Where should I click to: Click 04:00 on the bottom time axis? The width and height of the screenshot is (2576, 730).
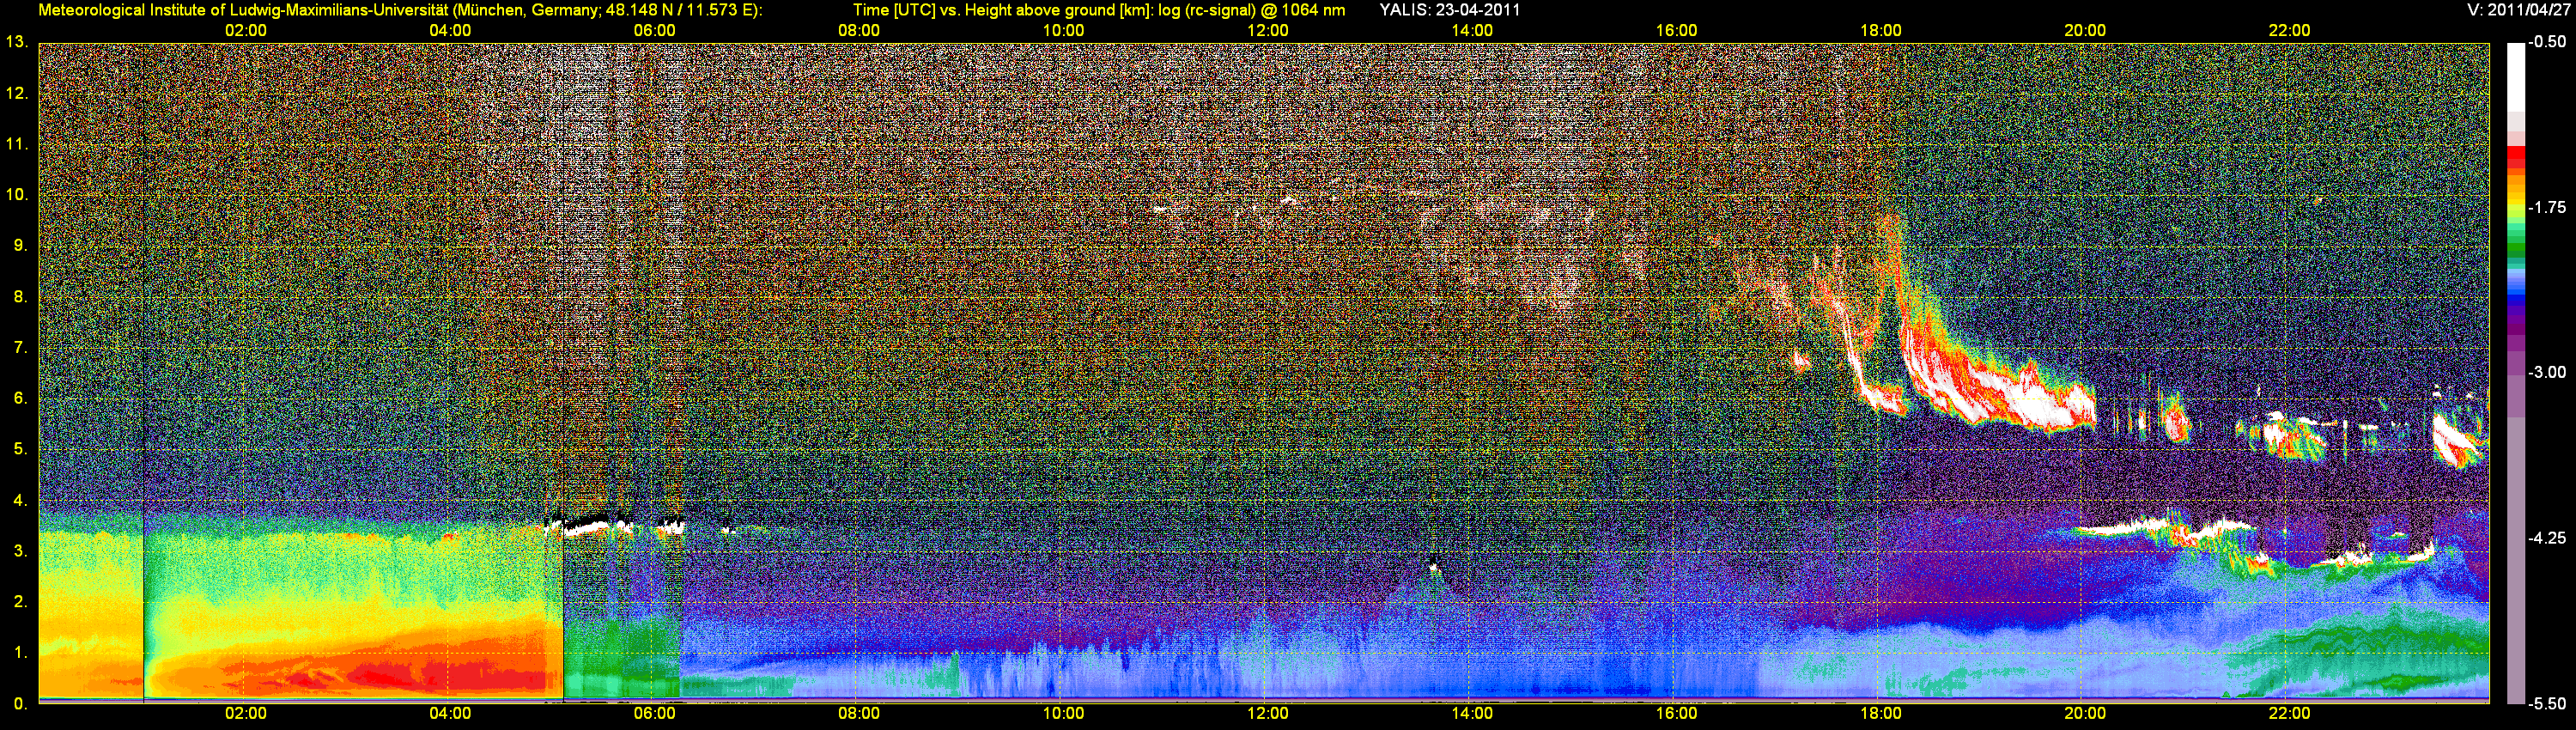pyautogui.click(x=450, y=713)
